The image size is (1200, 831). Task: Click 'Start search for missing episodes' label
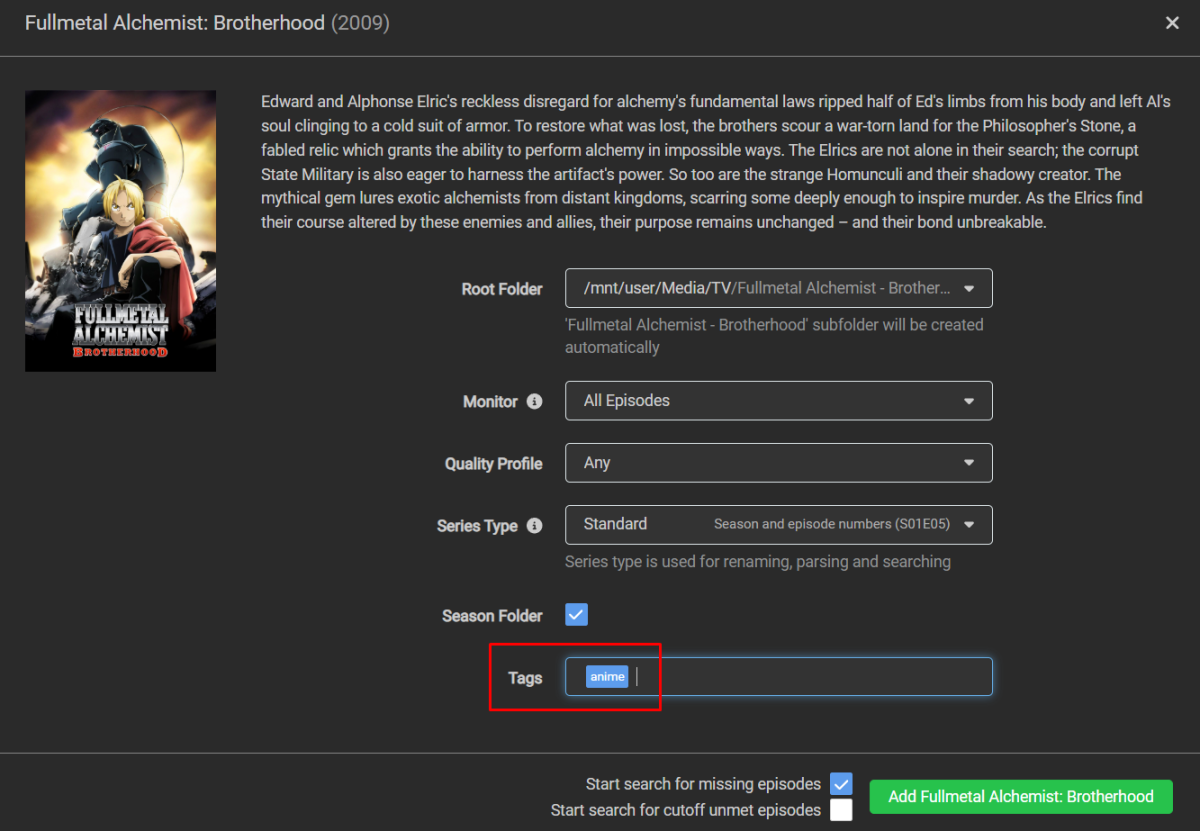(x=703, y=784)
